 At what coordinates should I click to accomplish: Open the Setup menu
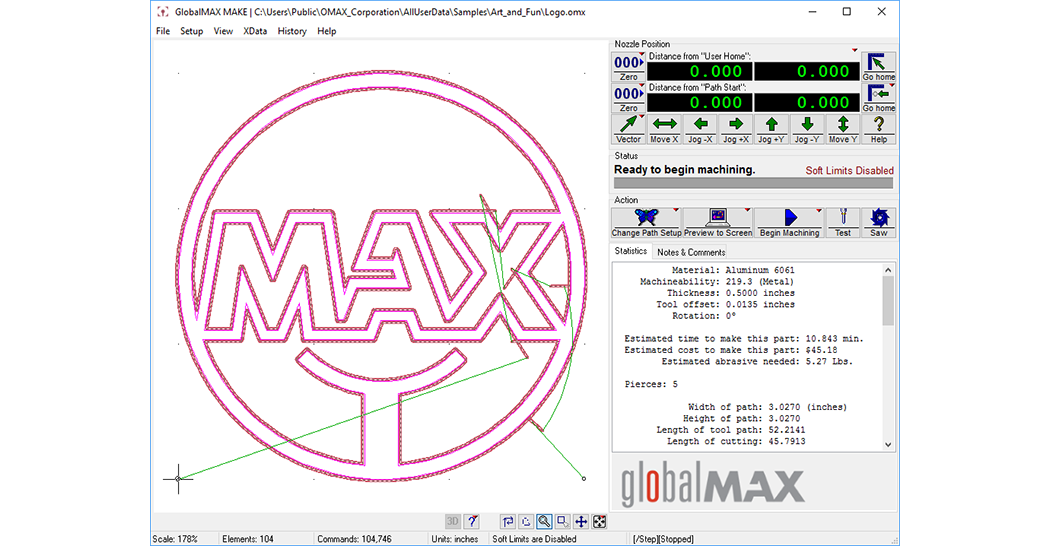pos(192,31)
